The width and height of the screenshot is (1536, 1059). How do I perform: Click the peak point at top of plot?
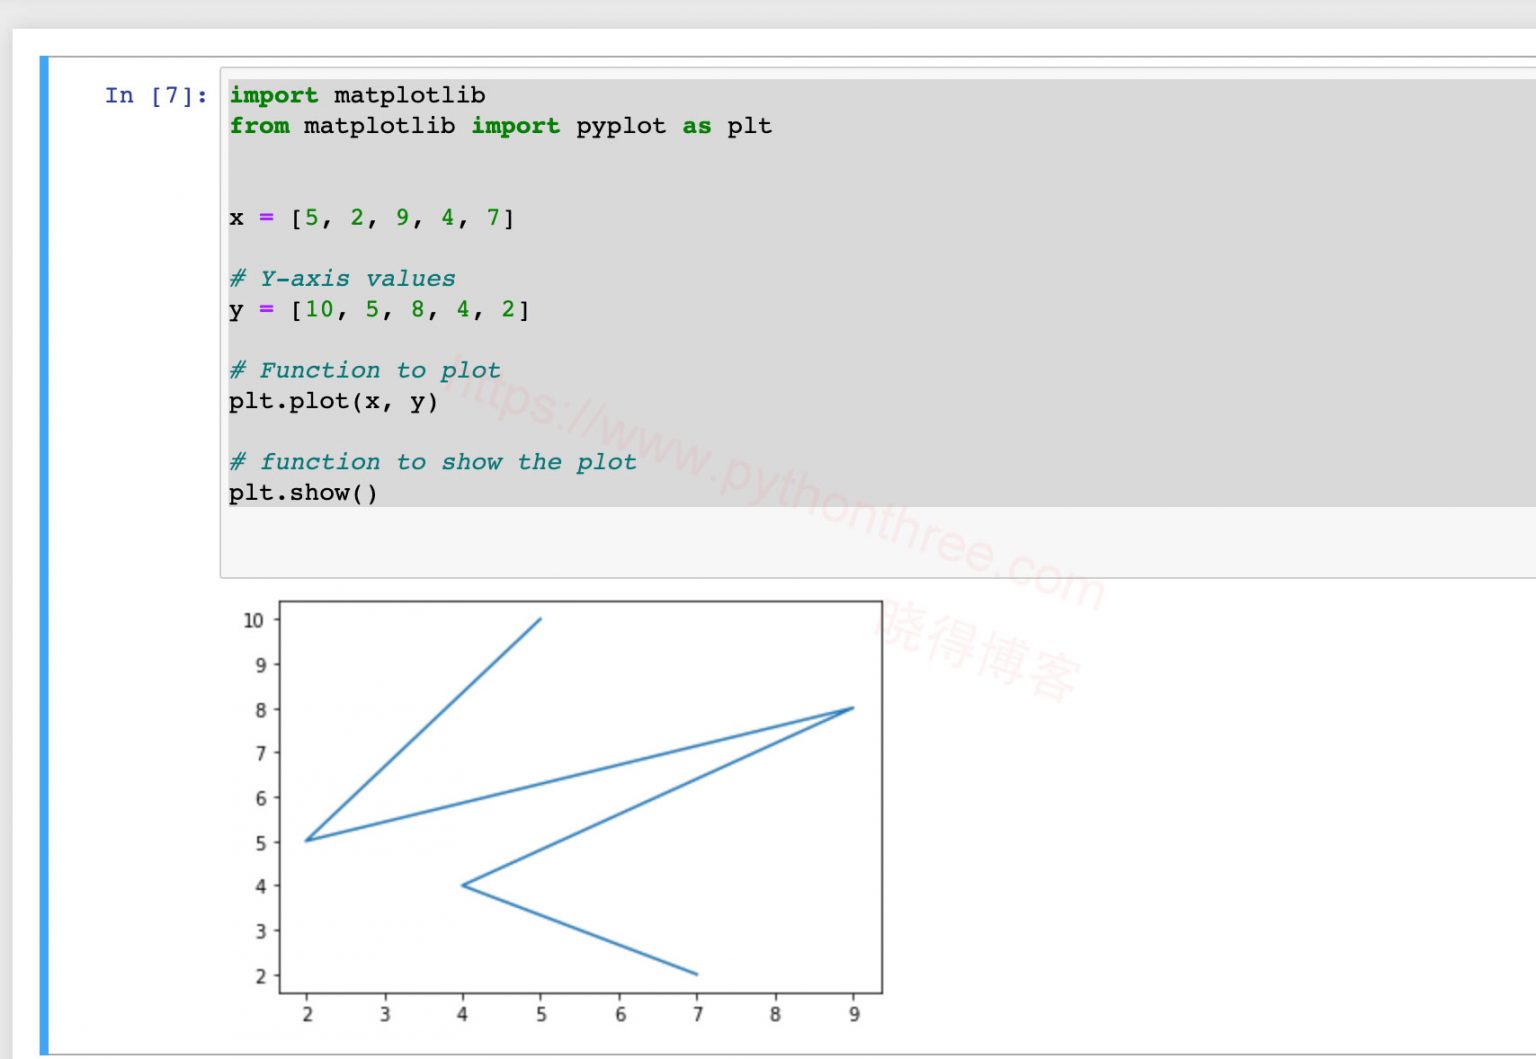click(539, 619)
